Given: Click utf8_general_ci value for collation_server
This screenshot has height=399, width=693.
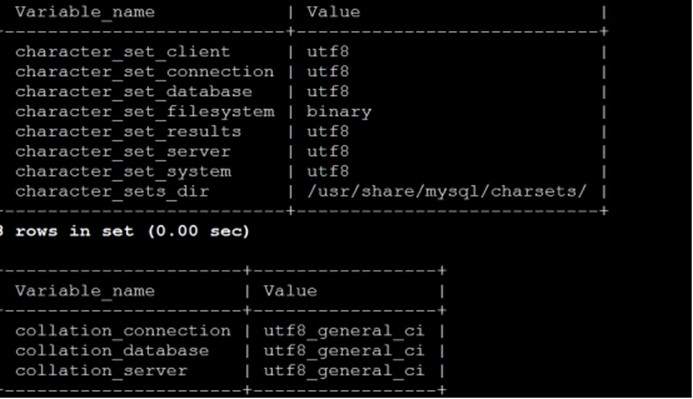Looking at the screenshot, I should 344,371.
